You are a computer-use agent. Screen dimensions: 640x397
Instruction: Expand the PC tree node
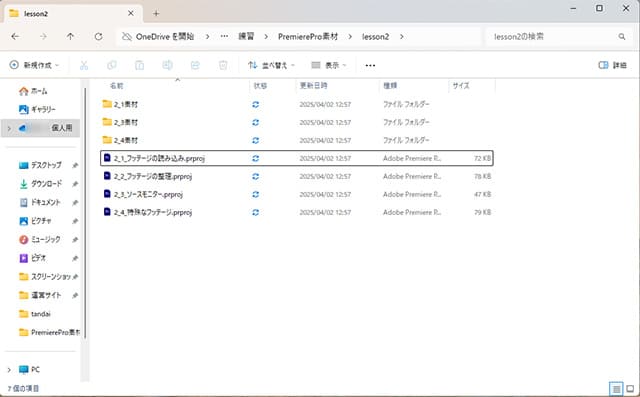[9, 370]
